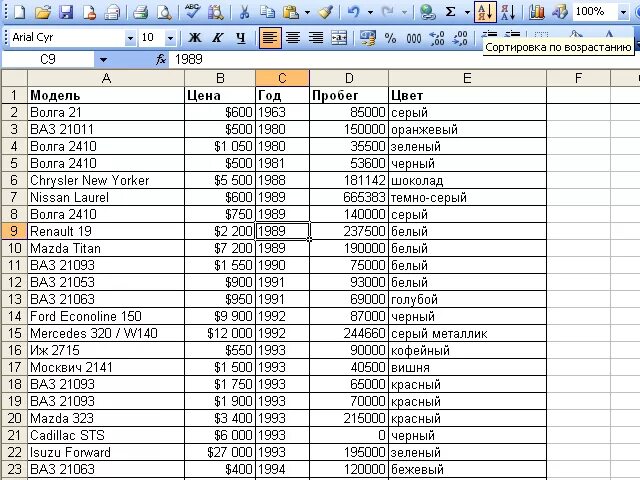
Task: Run the ABC spelling check
Action: tap(192, 12)
